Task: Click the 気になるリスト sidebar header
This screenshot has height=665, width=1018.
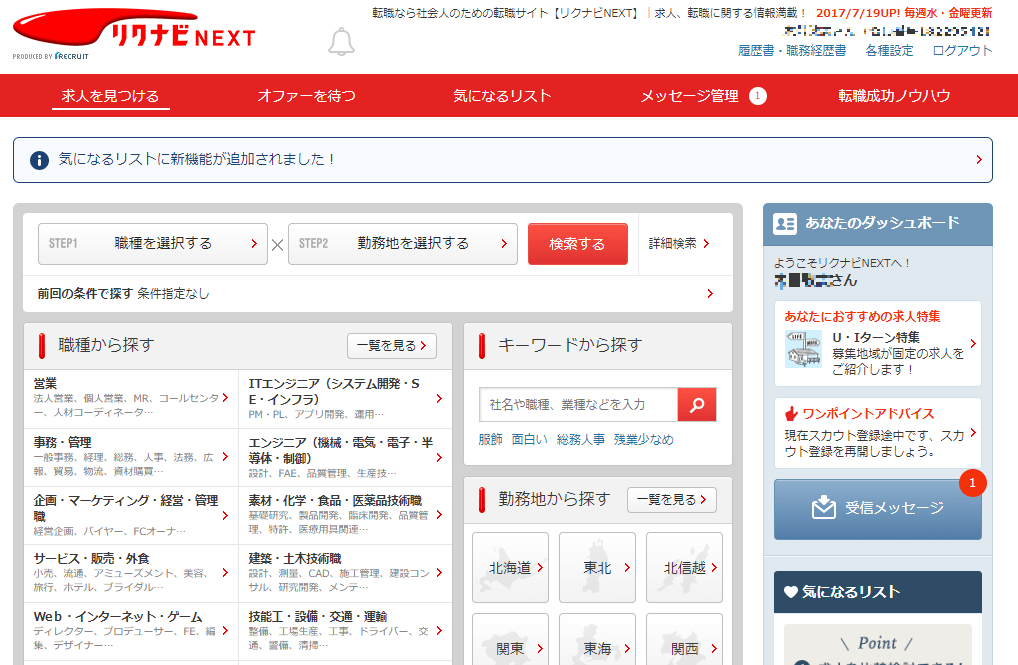Action: click(x=878, y=592)
